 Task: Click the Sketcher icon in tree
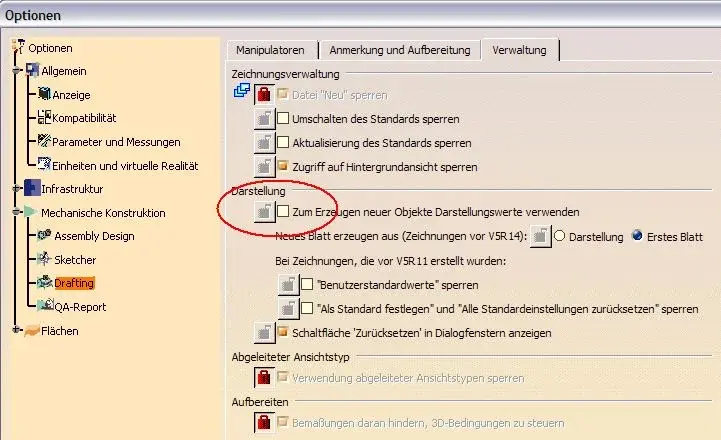[x=44, y=260]
